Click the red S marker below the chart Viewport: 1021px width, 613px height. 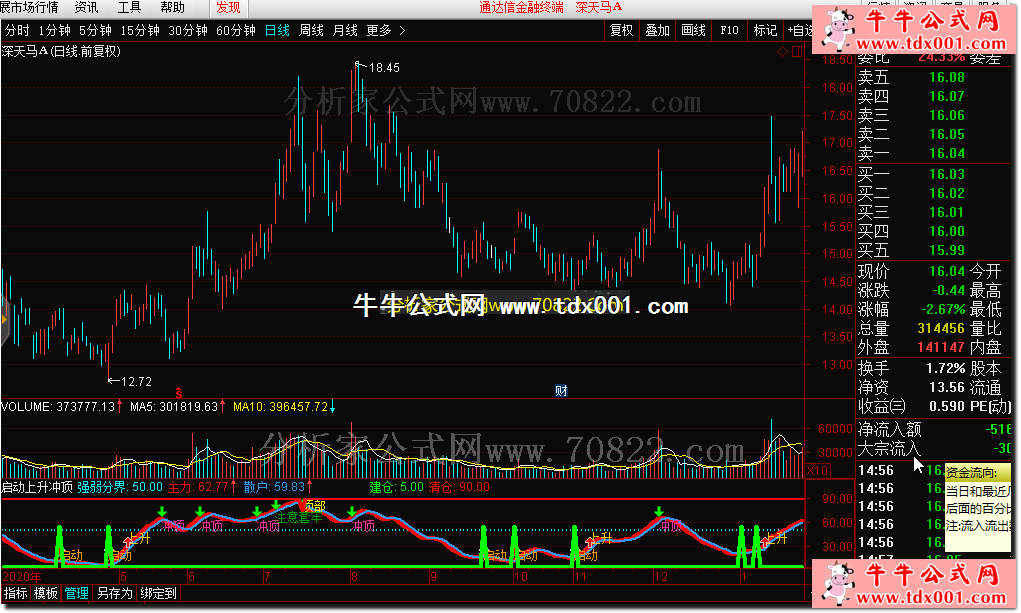(x=178, y=393)
